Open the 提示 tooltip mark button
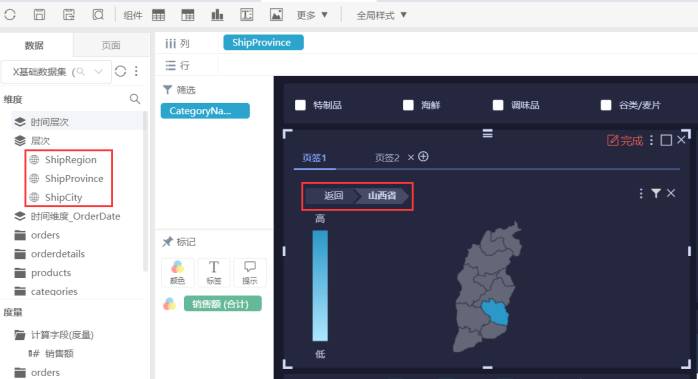The height and width of the screenshot is (379, 698). [250, 273]
